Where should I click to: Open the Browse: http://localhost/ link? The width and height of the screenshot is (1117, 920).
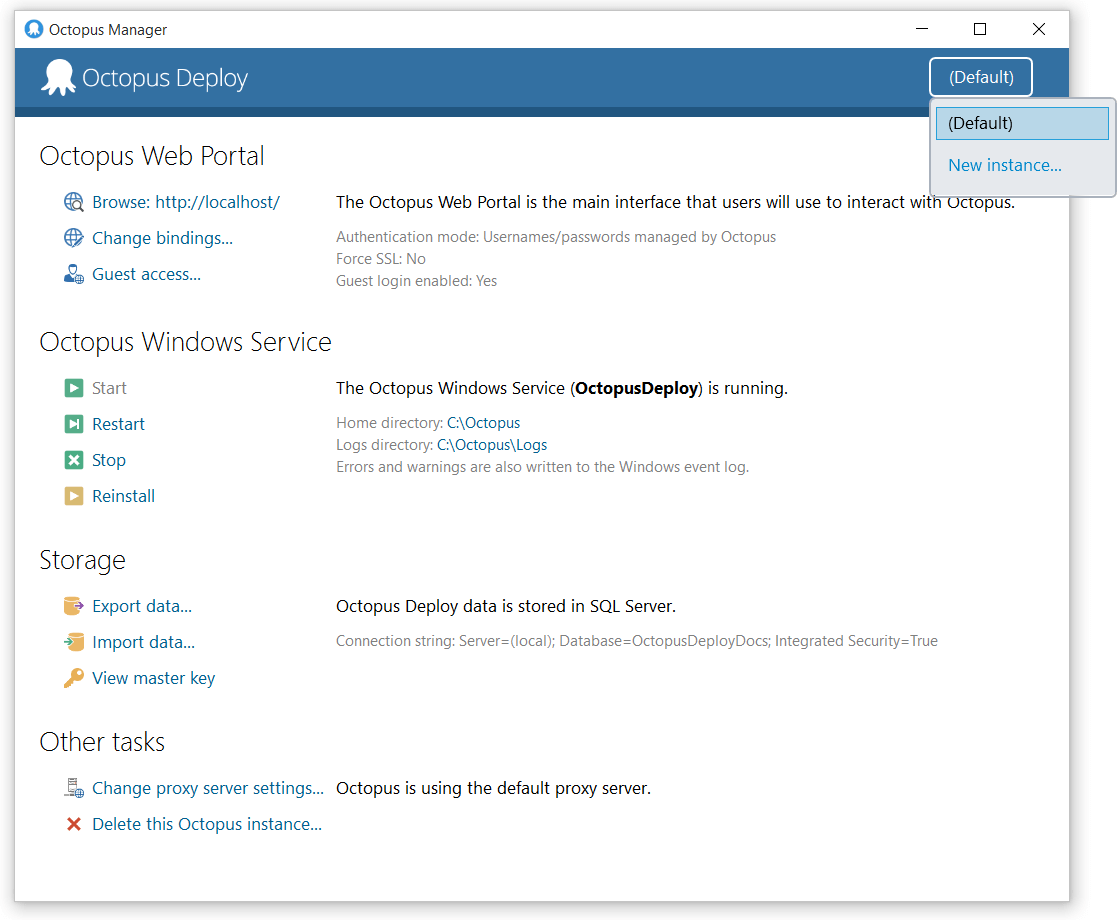pos(186,202)
